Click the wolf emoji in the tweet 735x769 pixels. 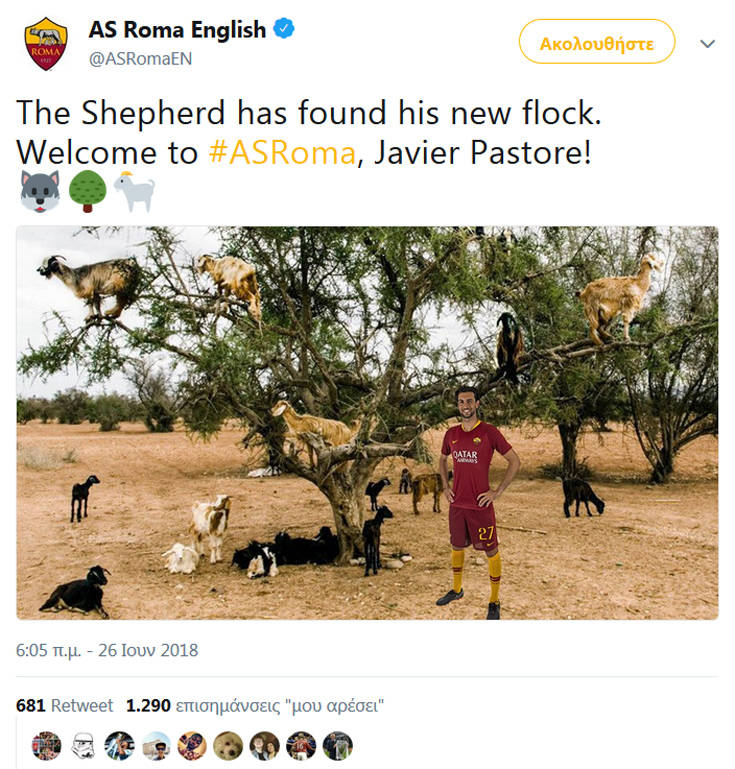pos(39,190)
